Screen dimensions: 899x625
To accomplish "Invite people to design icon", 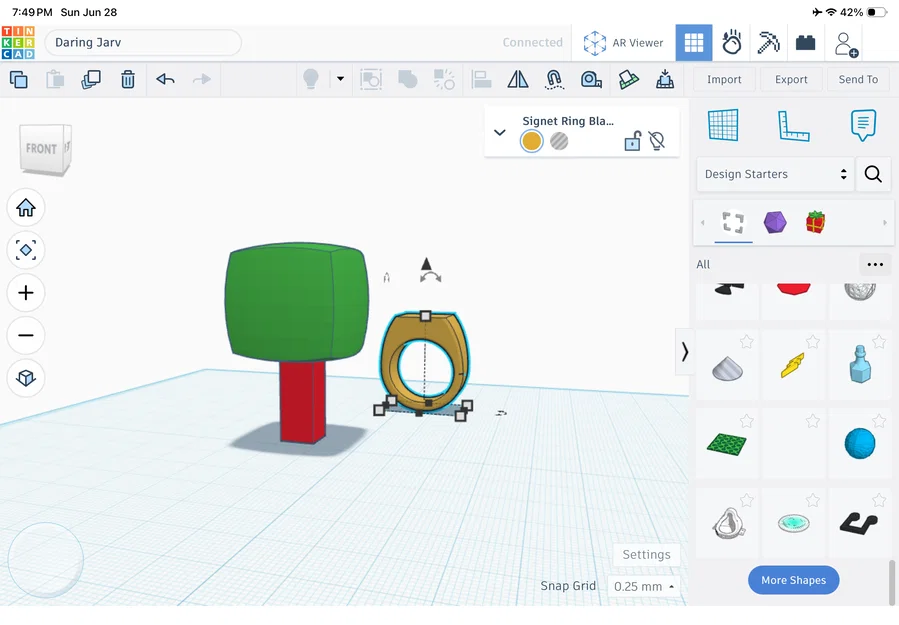I will [x=846, y=44].
